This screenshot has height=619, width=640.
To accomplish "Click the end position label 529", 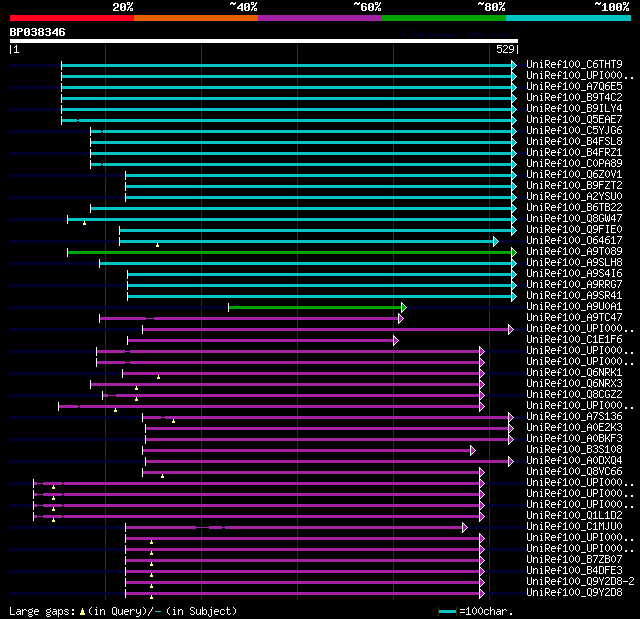I will coord(505,49).
